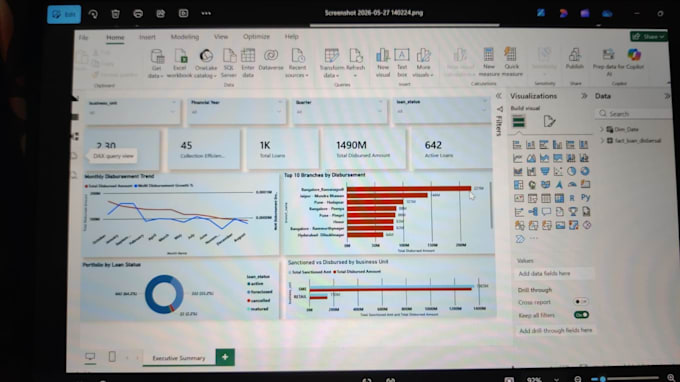680x382 pixels.
Task: Click the New visual button
Action: [x=382, y=63]
